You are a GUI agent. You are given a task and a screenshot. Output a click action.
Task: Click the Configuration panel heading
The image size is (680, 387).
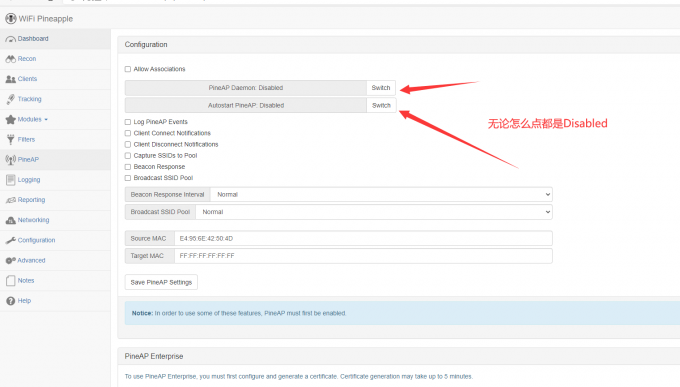pos(146,44)
